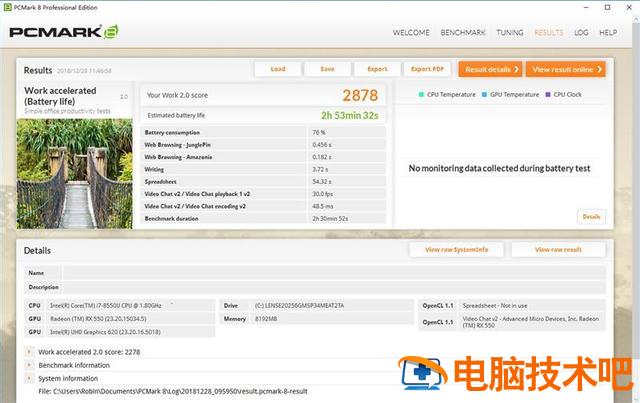Select the RESULTS tab
This screenshot has height=403, width=640.
coord(549,33)
